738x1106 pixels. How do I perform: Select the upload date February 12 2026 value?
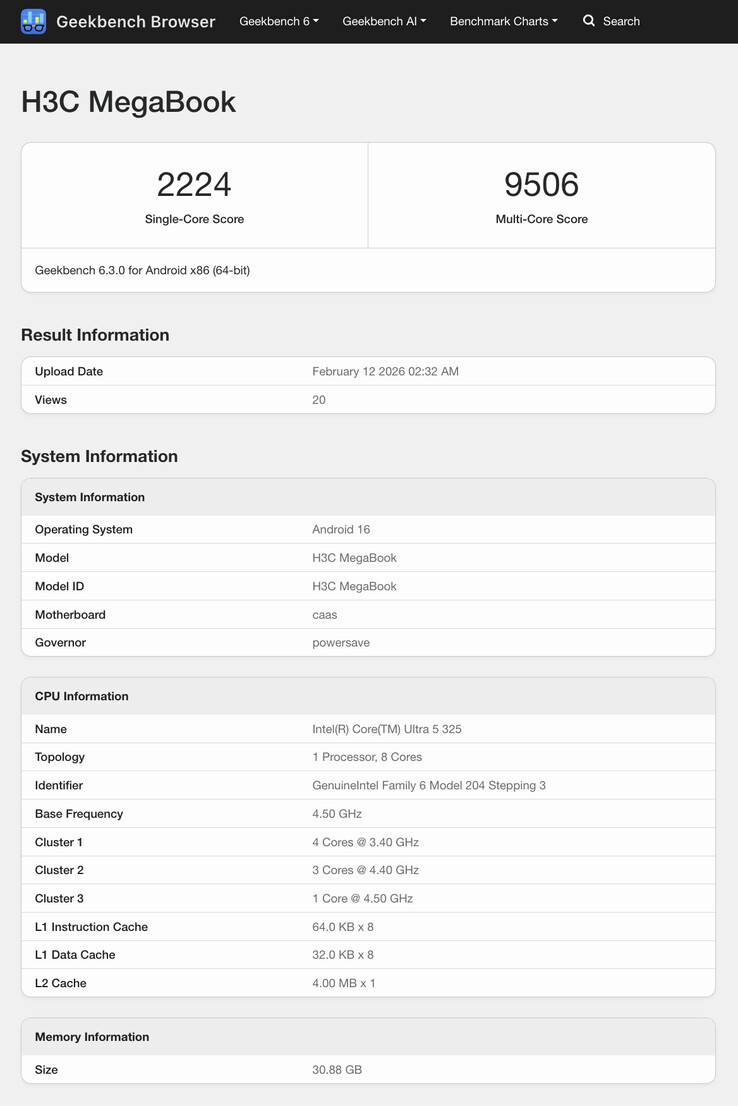(x=385, y=371)
